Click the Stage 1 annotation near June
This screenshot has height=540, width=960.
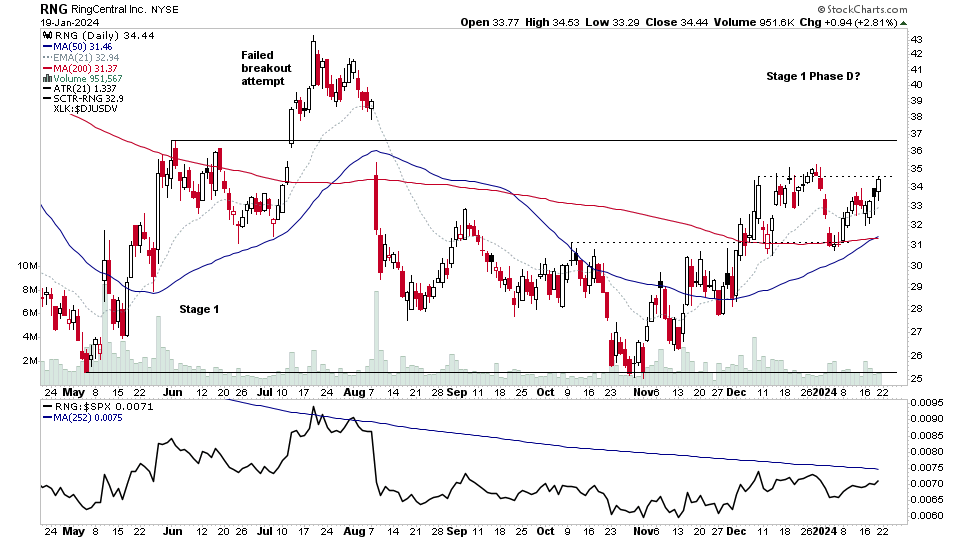[x=199, y=309]
